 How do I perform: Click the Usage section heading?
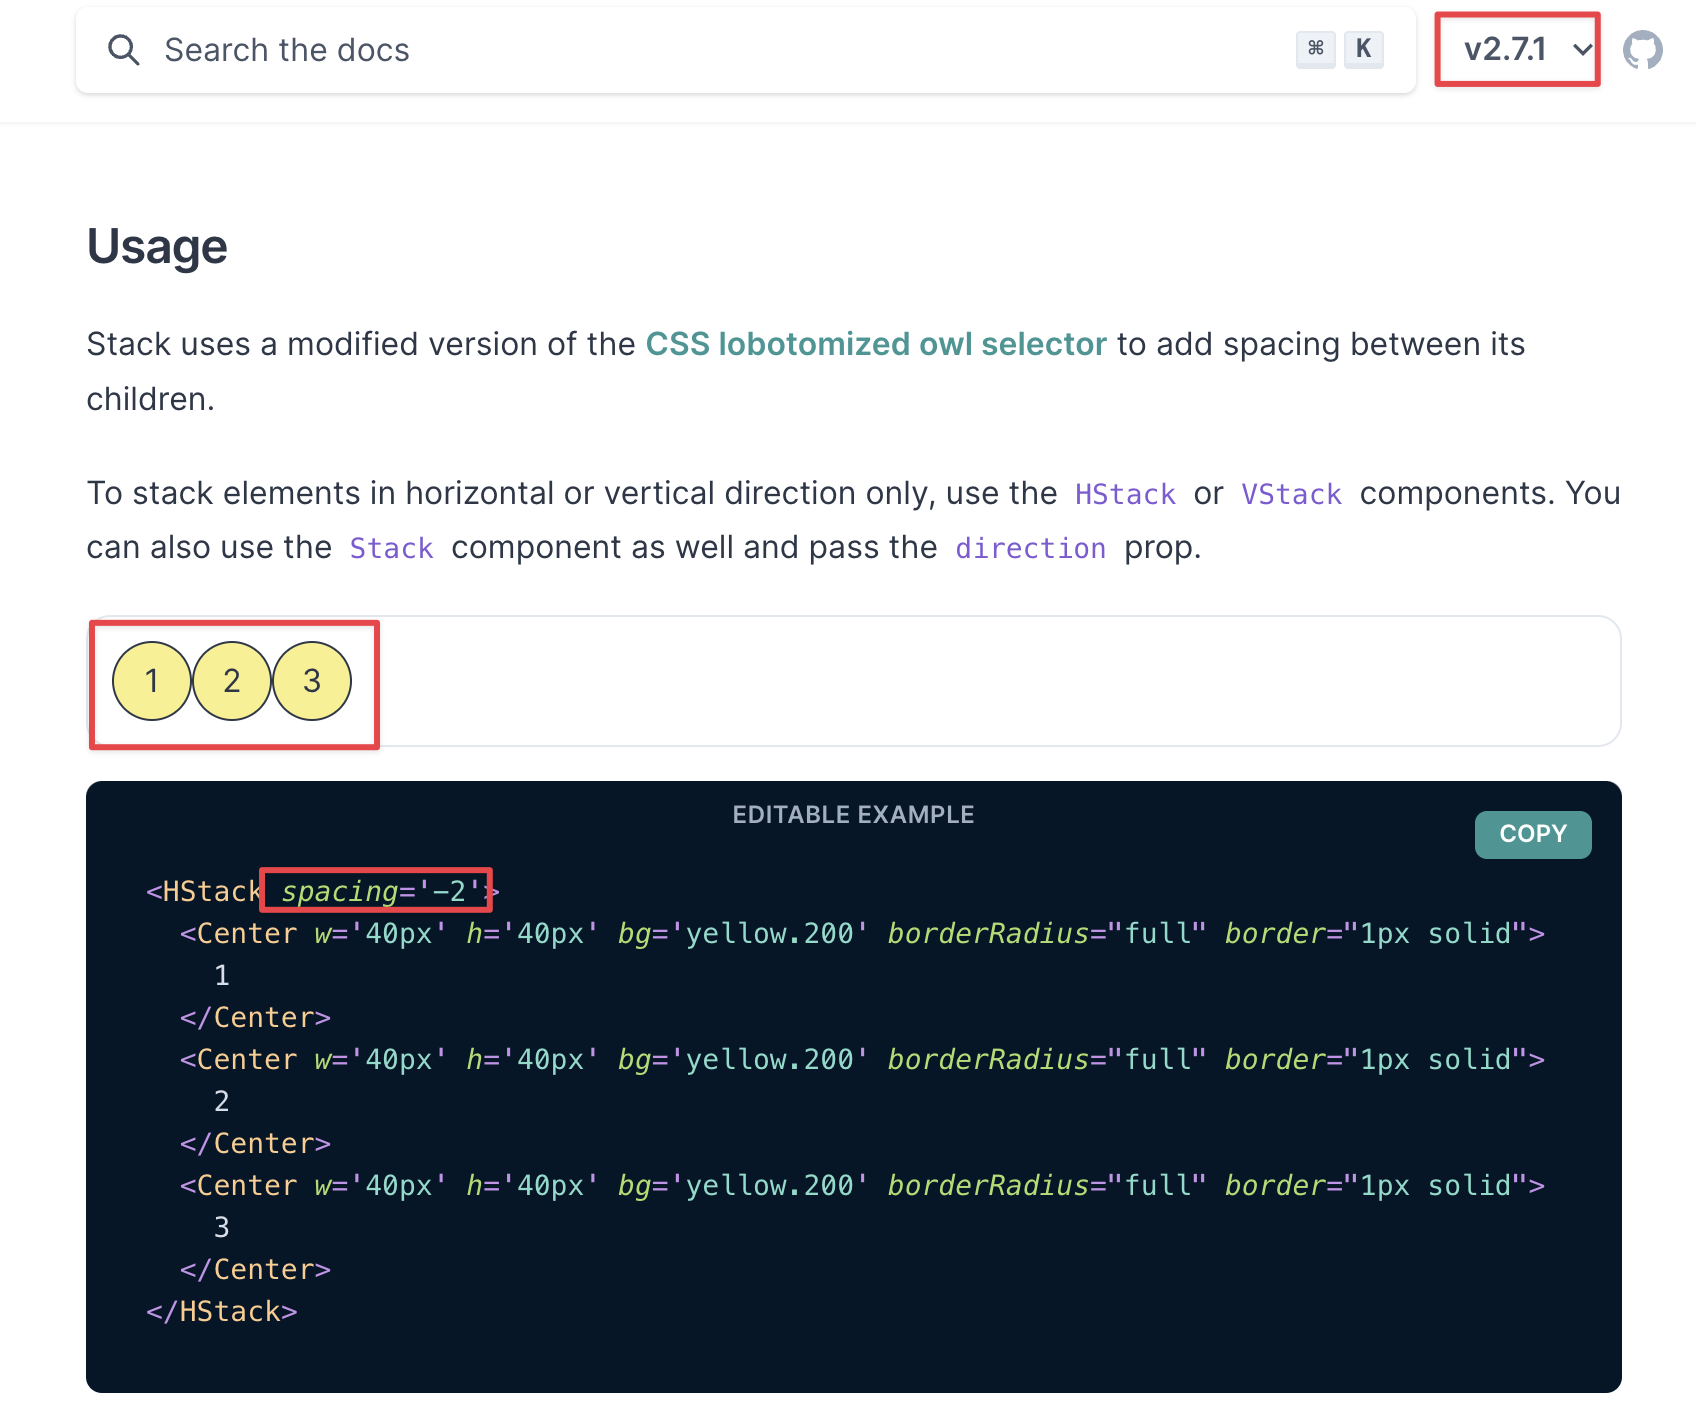tap(156, 246)
